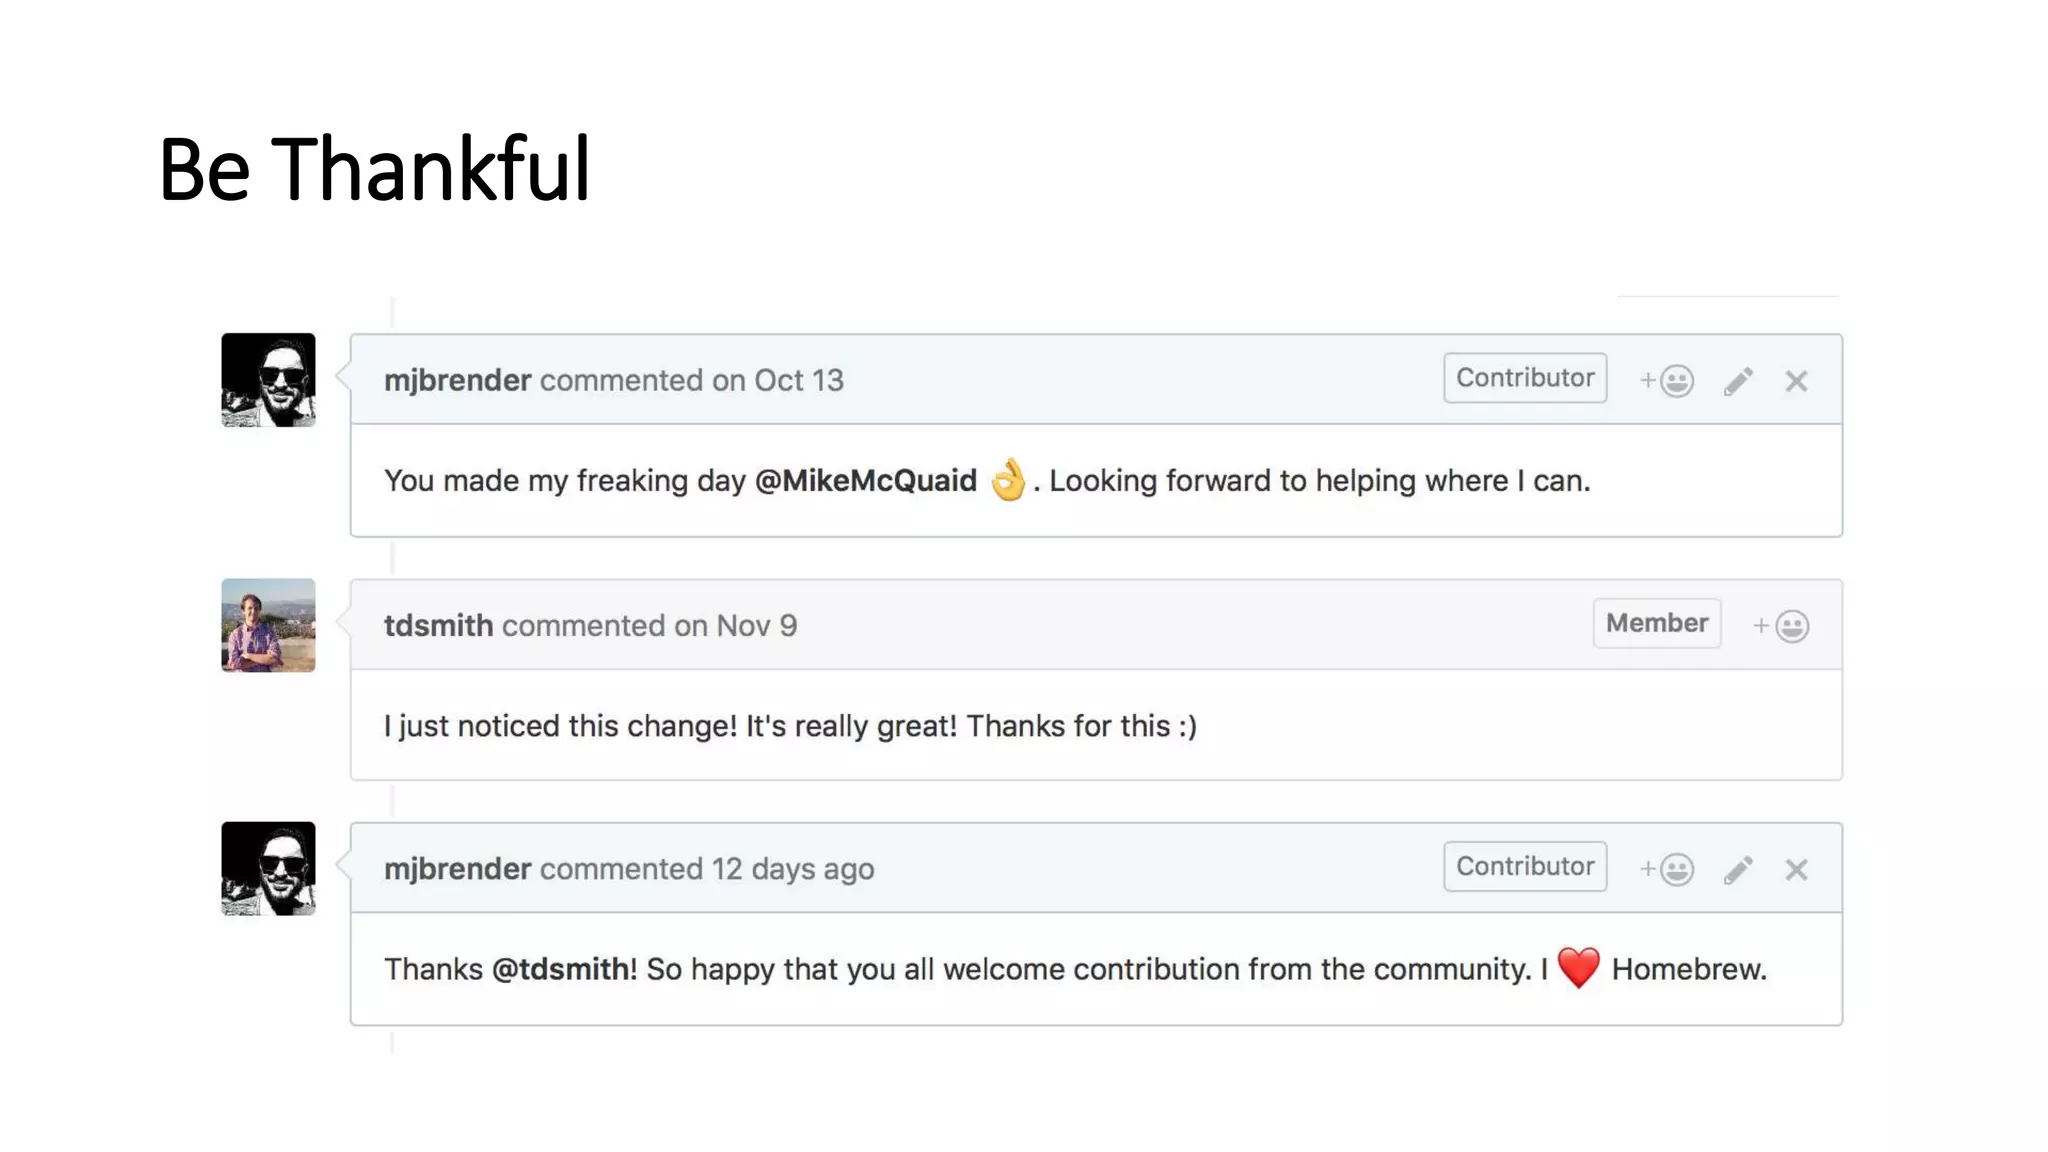This screenshot has width=2048, height=1152.
Task: Click the Contributor badge on last comment
Action: pyautogui.click(x=1525, y=866)
